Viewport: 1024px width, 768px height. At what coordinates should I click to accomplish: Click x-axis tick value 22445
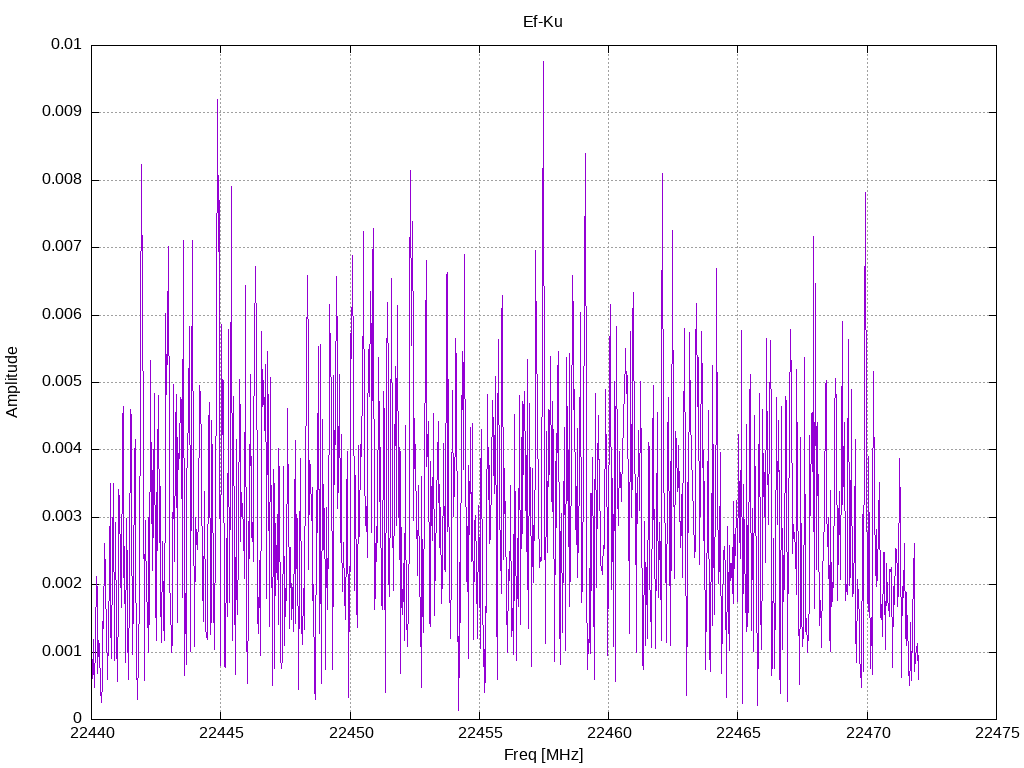point(221,733)
